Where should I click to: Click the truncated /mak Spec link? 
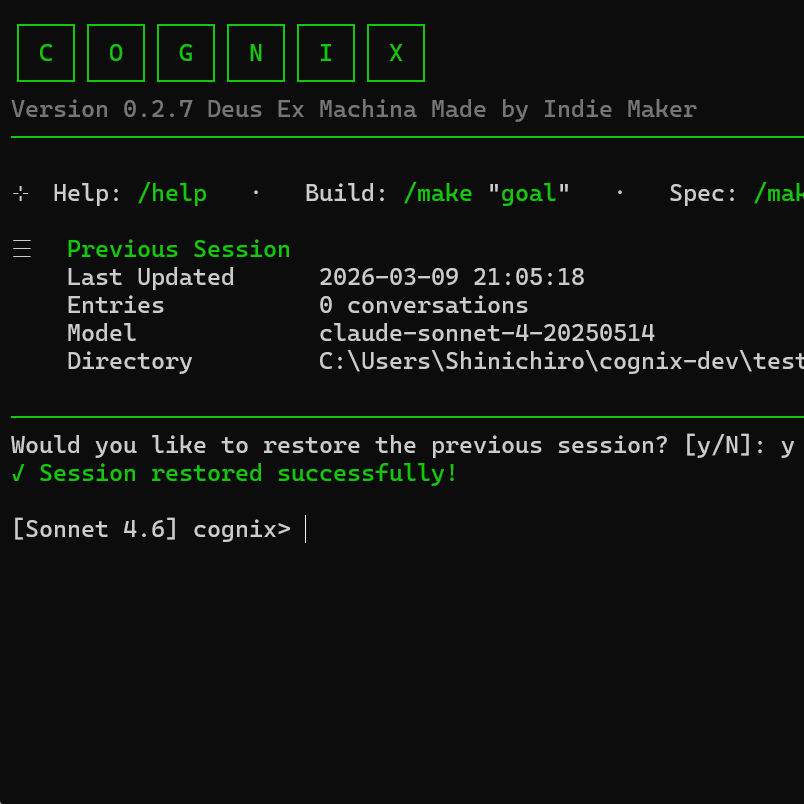[x=778, y=193]
